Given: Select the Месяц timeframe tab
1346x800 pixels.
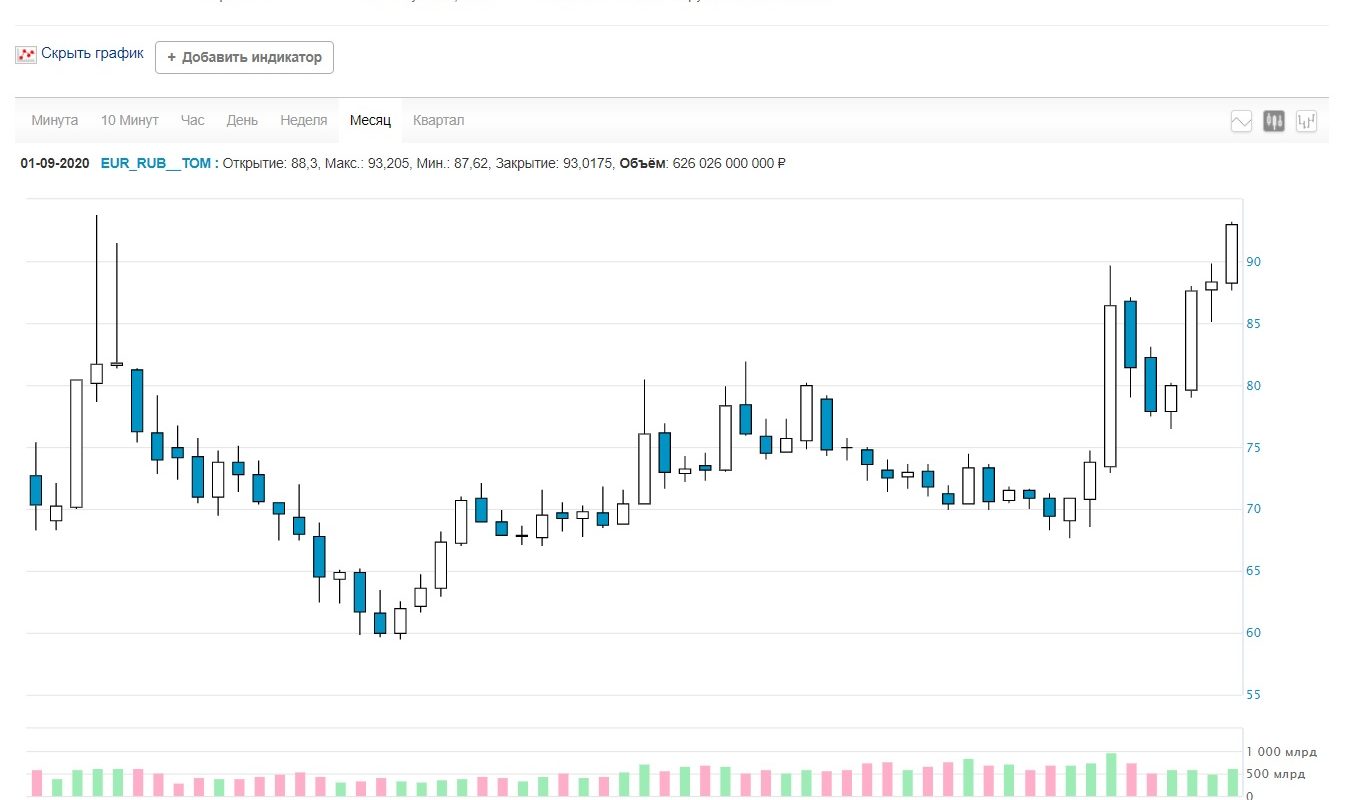Looking at the screenshot, I should tap(370, 120).
